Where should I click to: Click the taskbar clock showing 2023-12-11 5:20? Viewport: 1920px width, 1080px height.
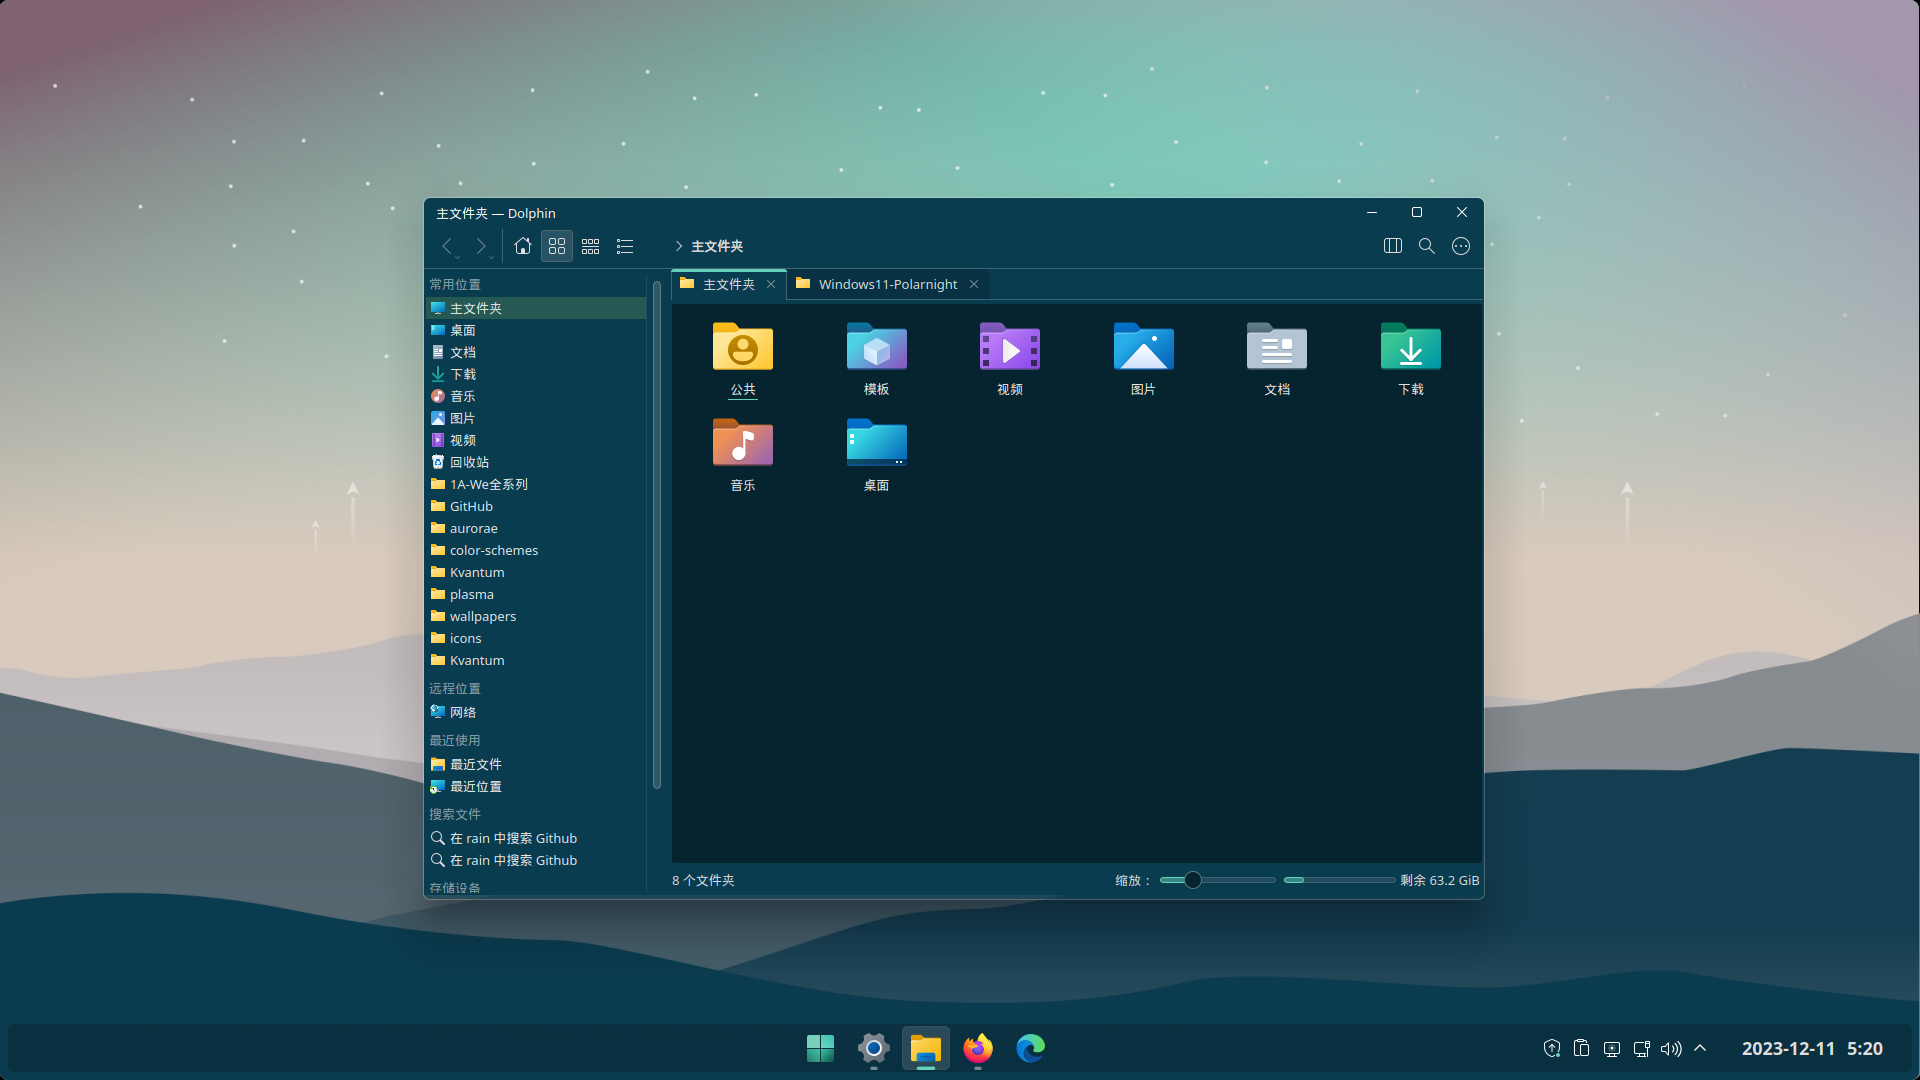1812,1048
